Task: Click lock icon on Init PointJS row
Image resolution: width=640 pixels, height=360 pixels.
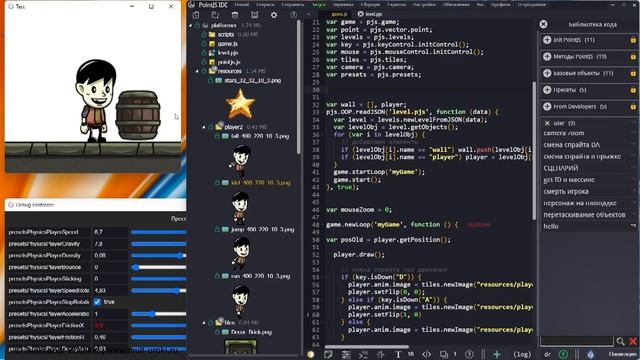Action: point(633,40)
